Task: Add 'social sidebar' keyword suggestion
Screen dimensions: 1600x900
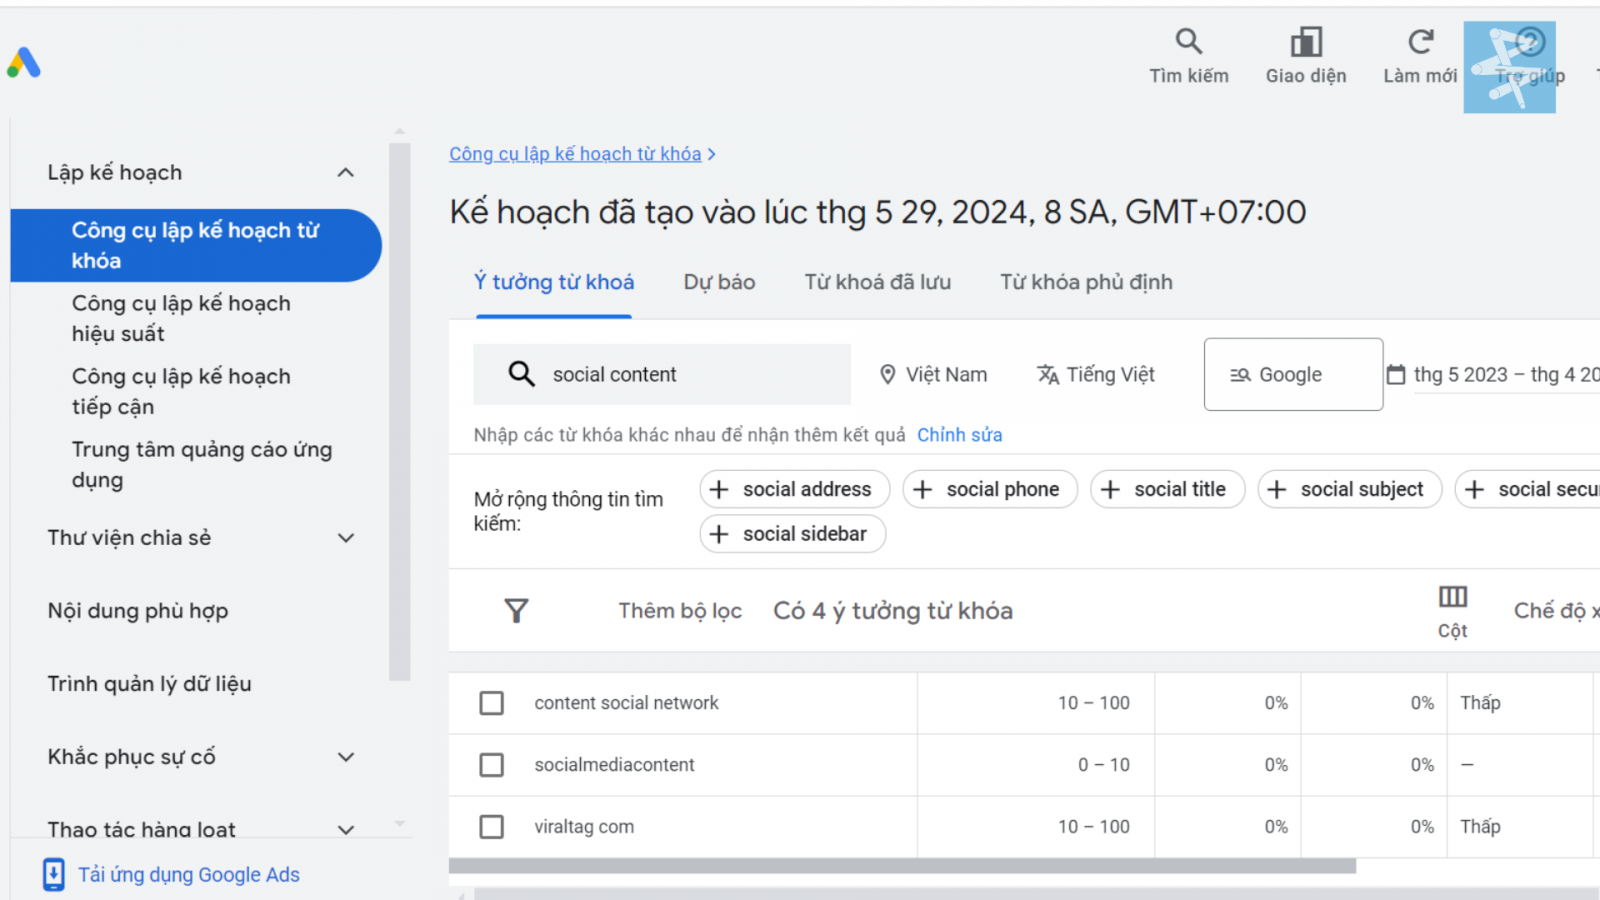Action: click(792, 534)
